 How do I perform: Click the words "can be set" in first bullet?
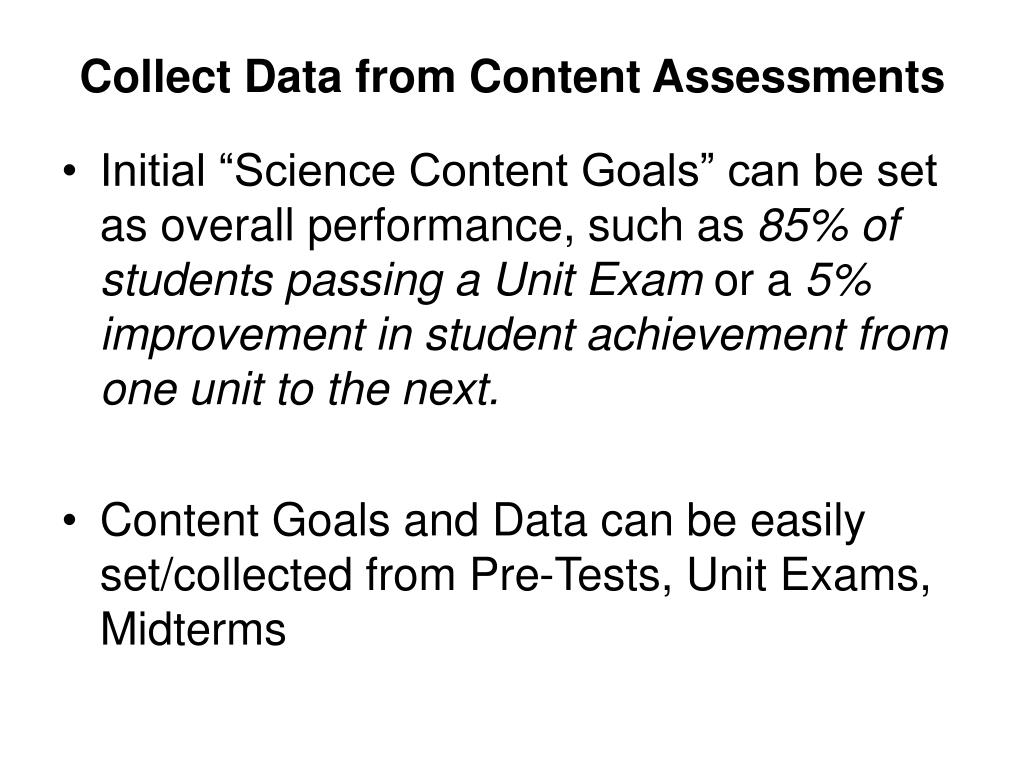coord(833,170)
